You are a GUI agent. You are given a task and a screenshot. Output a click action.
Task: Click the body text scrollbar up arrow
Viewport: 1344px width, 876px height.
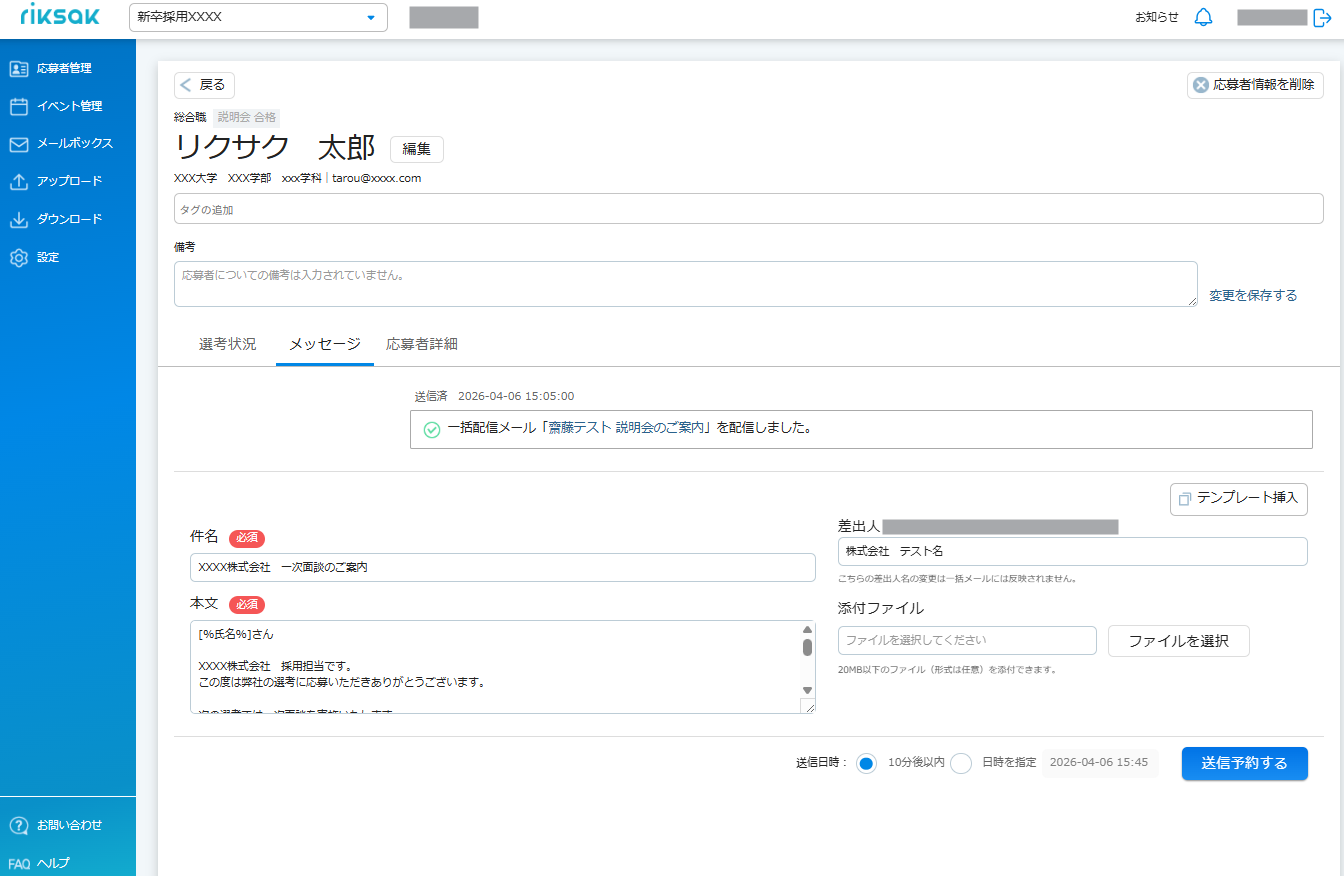[x=807, y=629]
